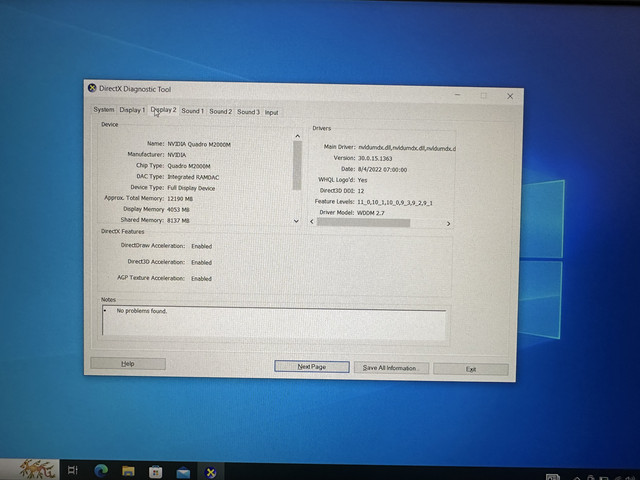The width and height of the screenshot is (640, 480).
Task: Select the name NVIDIA Quadro M2000M
Action: pyautogui.click(x=199, y=144)
